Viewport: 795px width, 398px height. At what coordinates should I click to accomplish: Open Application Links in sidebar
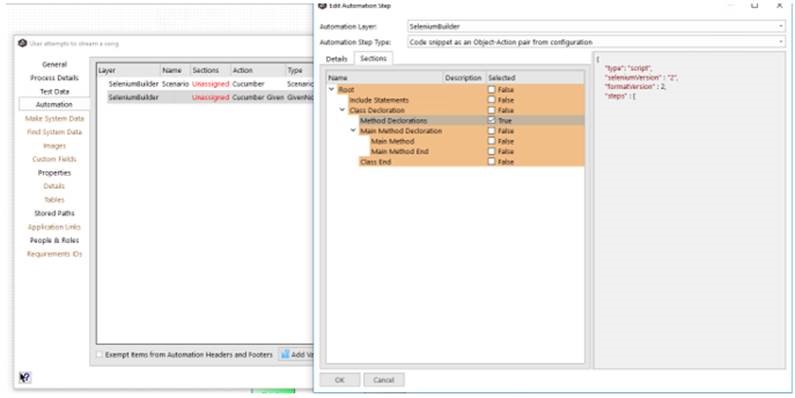point(54,227)
